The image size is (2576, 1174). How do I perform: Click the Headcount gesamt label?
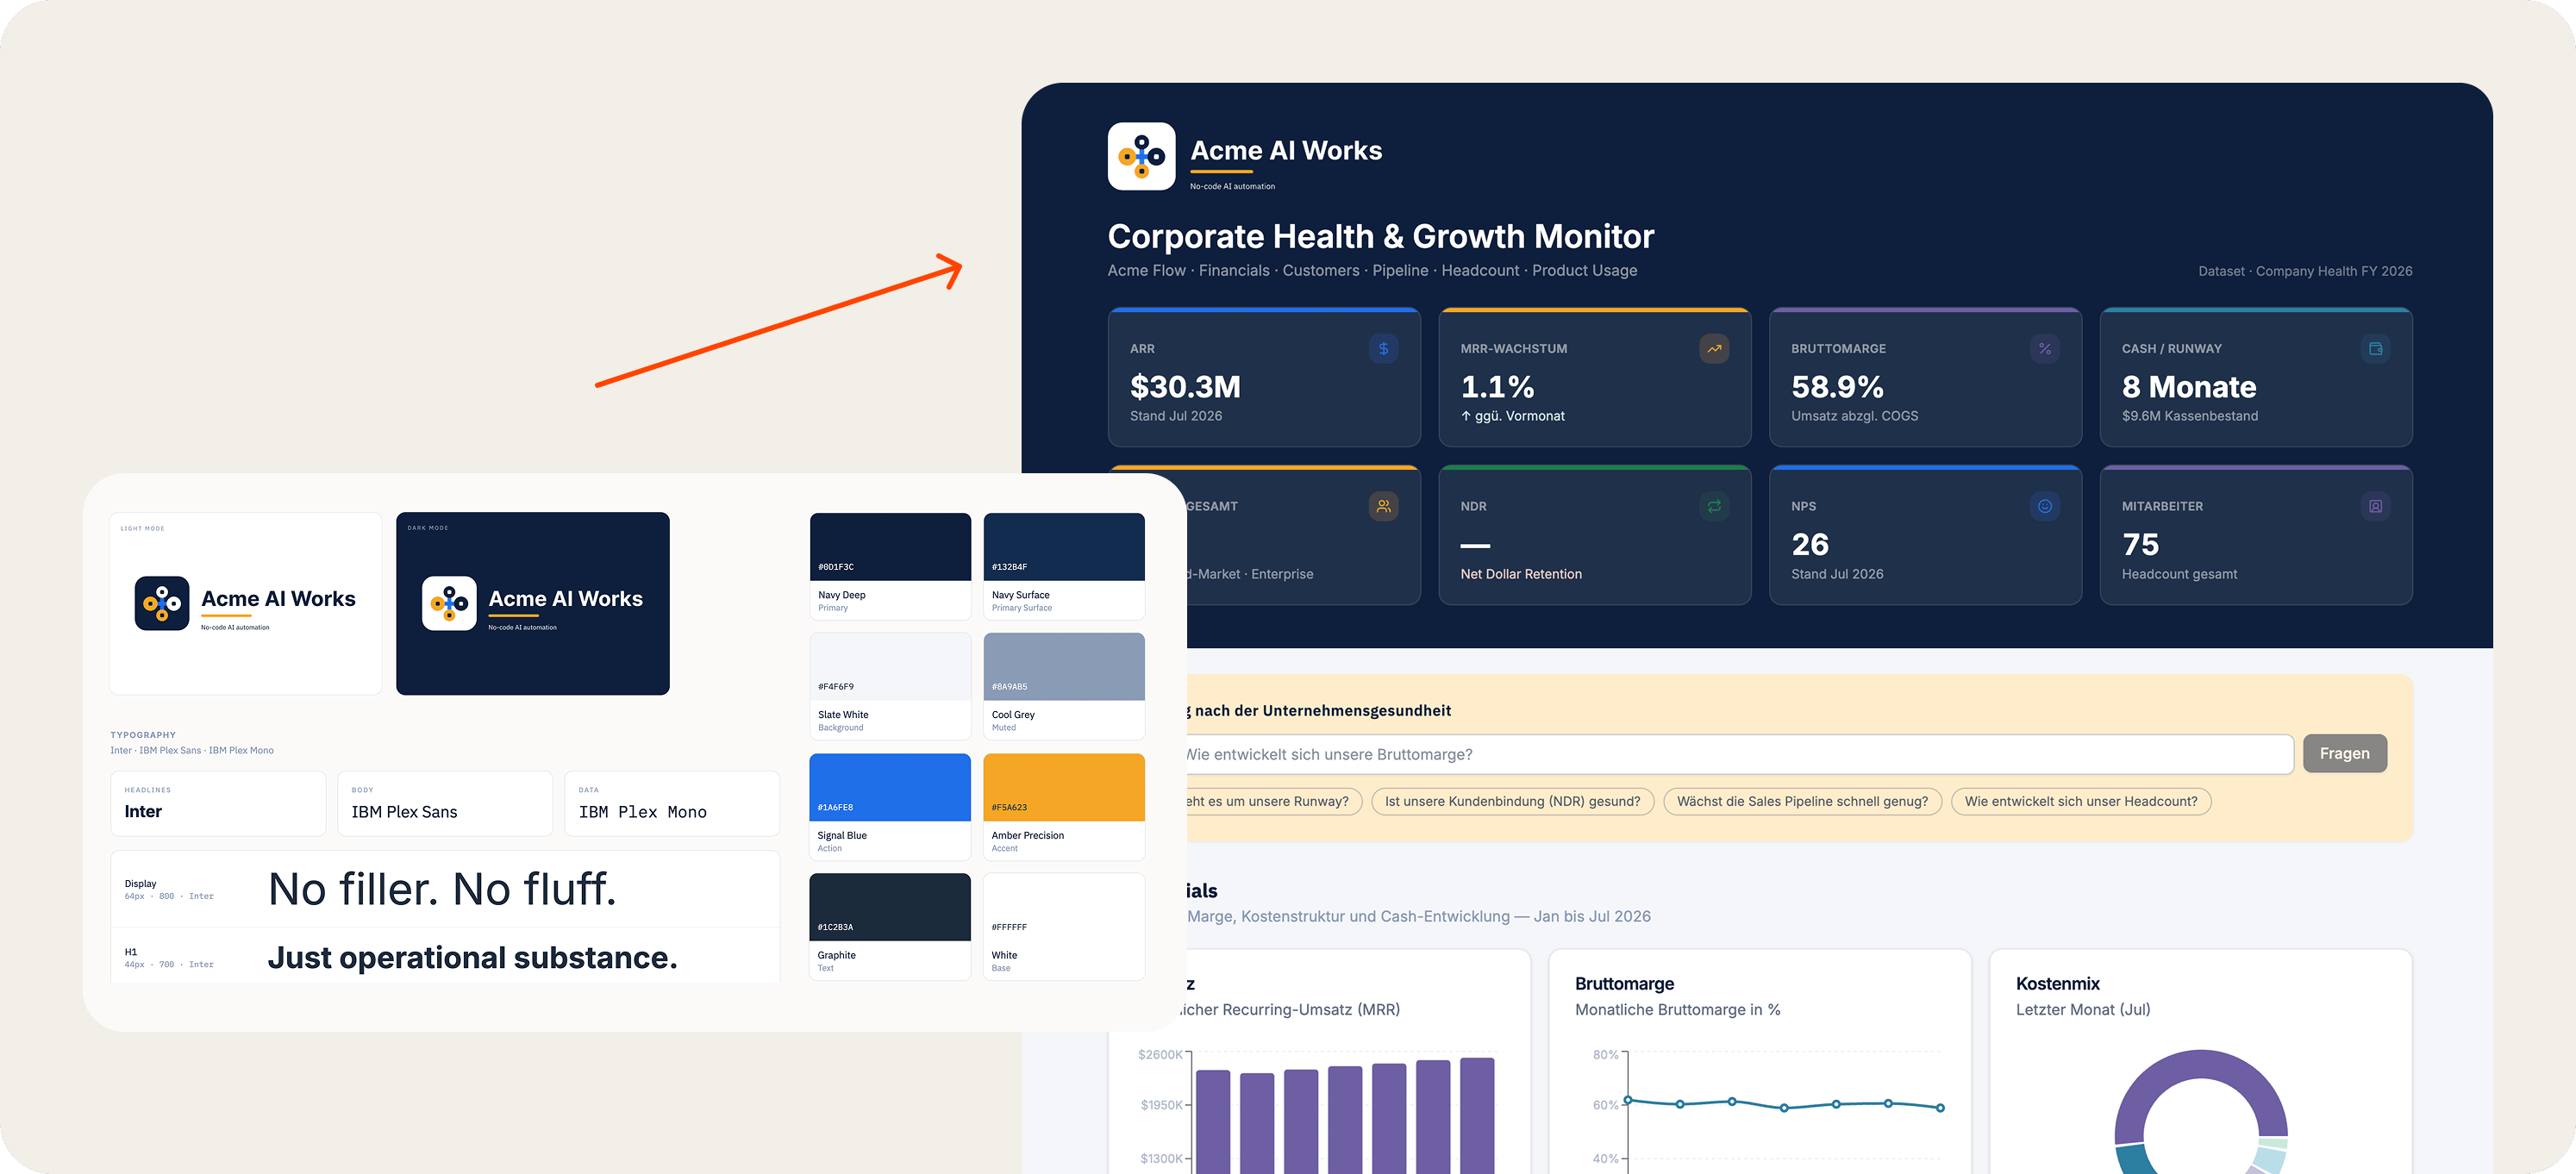2179,574
